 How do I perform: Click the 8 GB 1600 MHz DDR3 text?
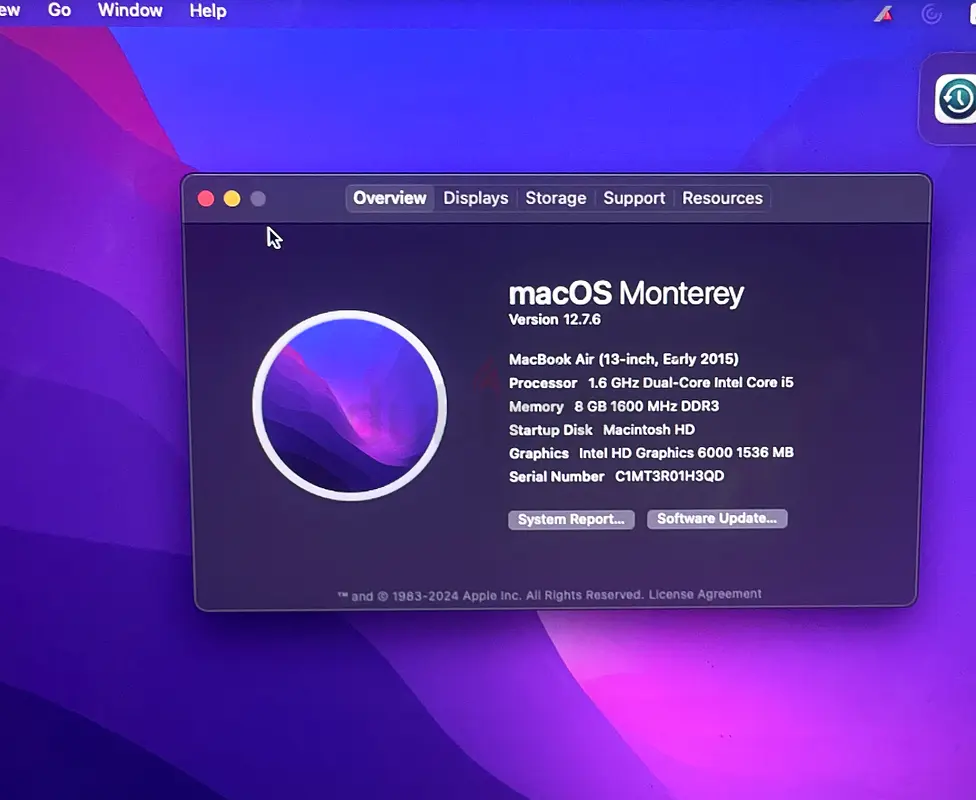(x=646, y=406)
